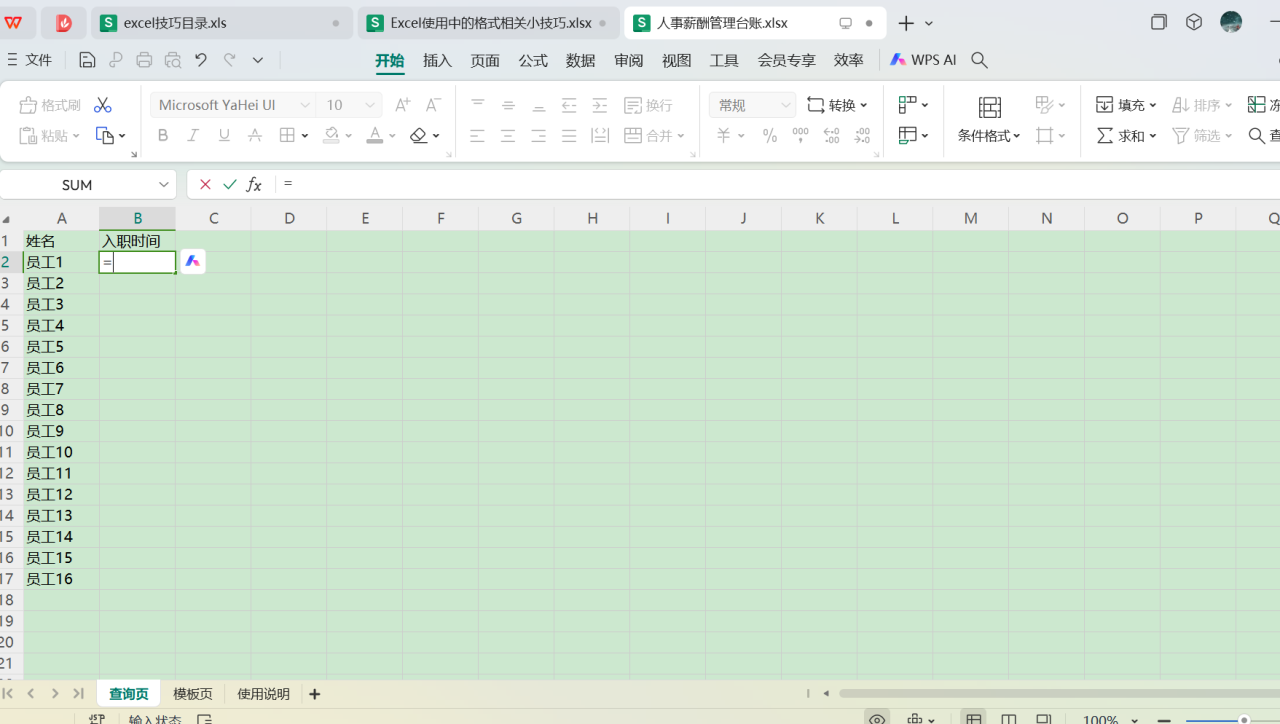This screenshot has height=724, width=1280.
Task: Open WPS AI assistant
Action: click(923, 60)
